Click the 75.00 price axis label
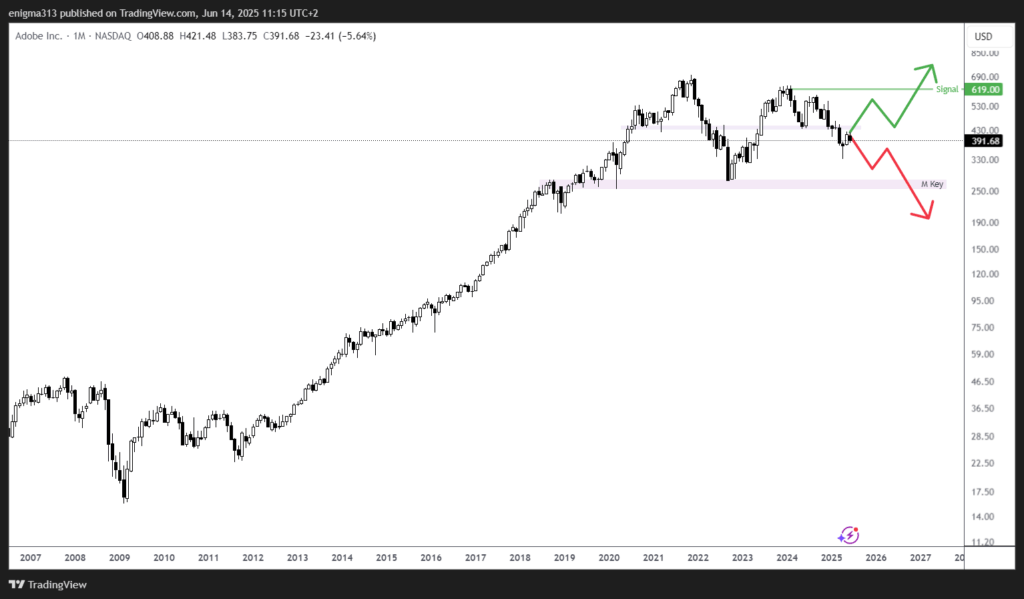1024x599 pixels. (x=983, y=328)
